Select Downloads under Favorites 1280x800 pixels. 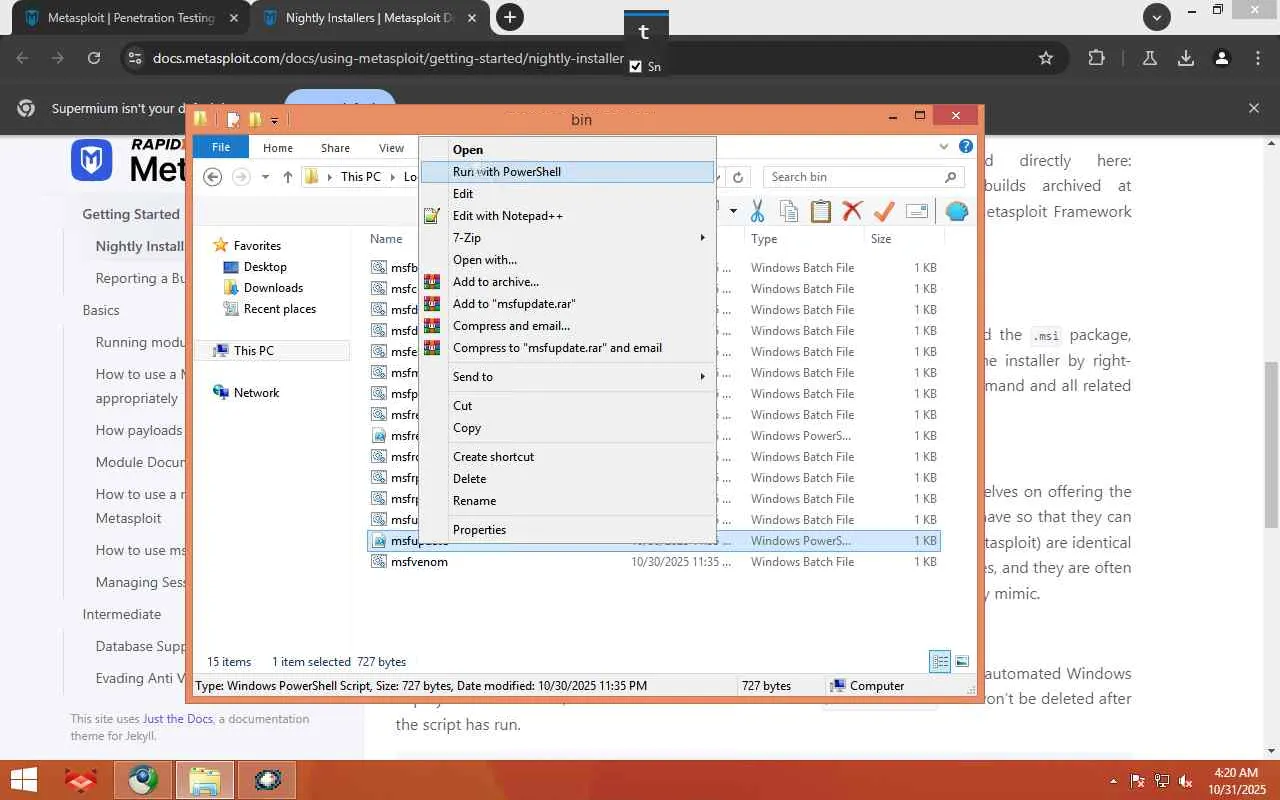click(273, 288)
